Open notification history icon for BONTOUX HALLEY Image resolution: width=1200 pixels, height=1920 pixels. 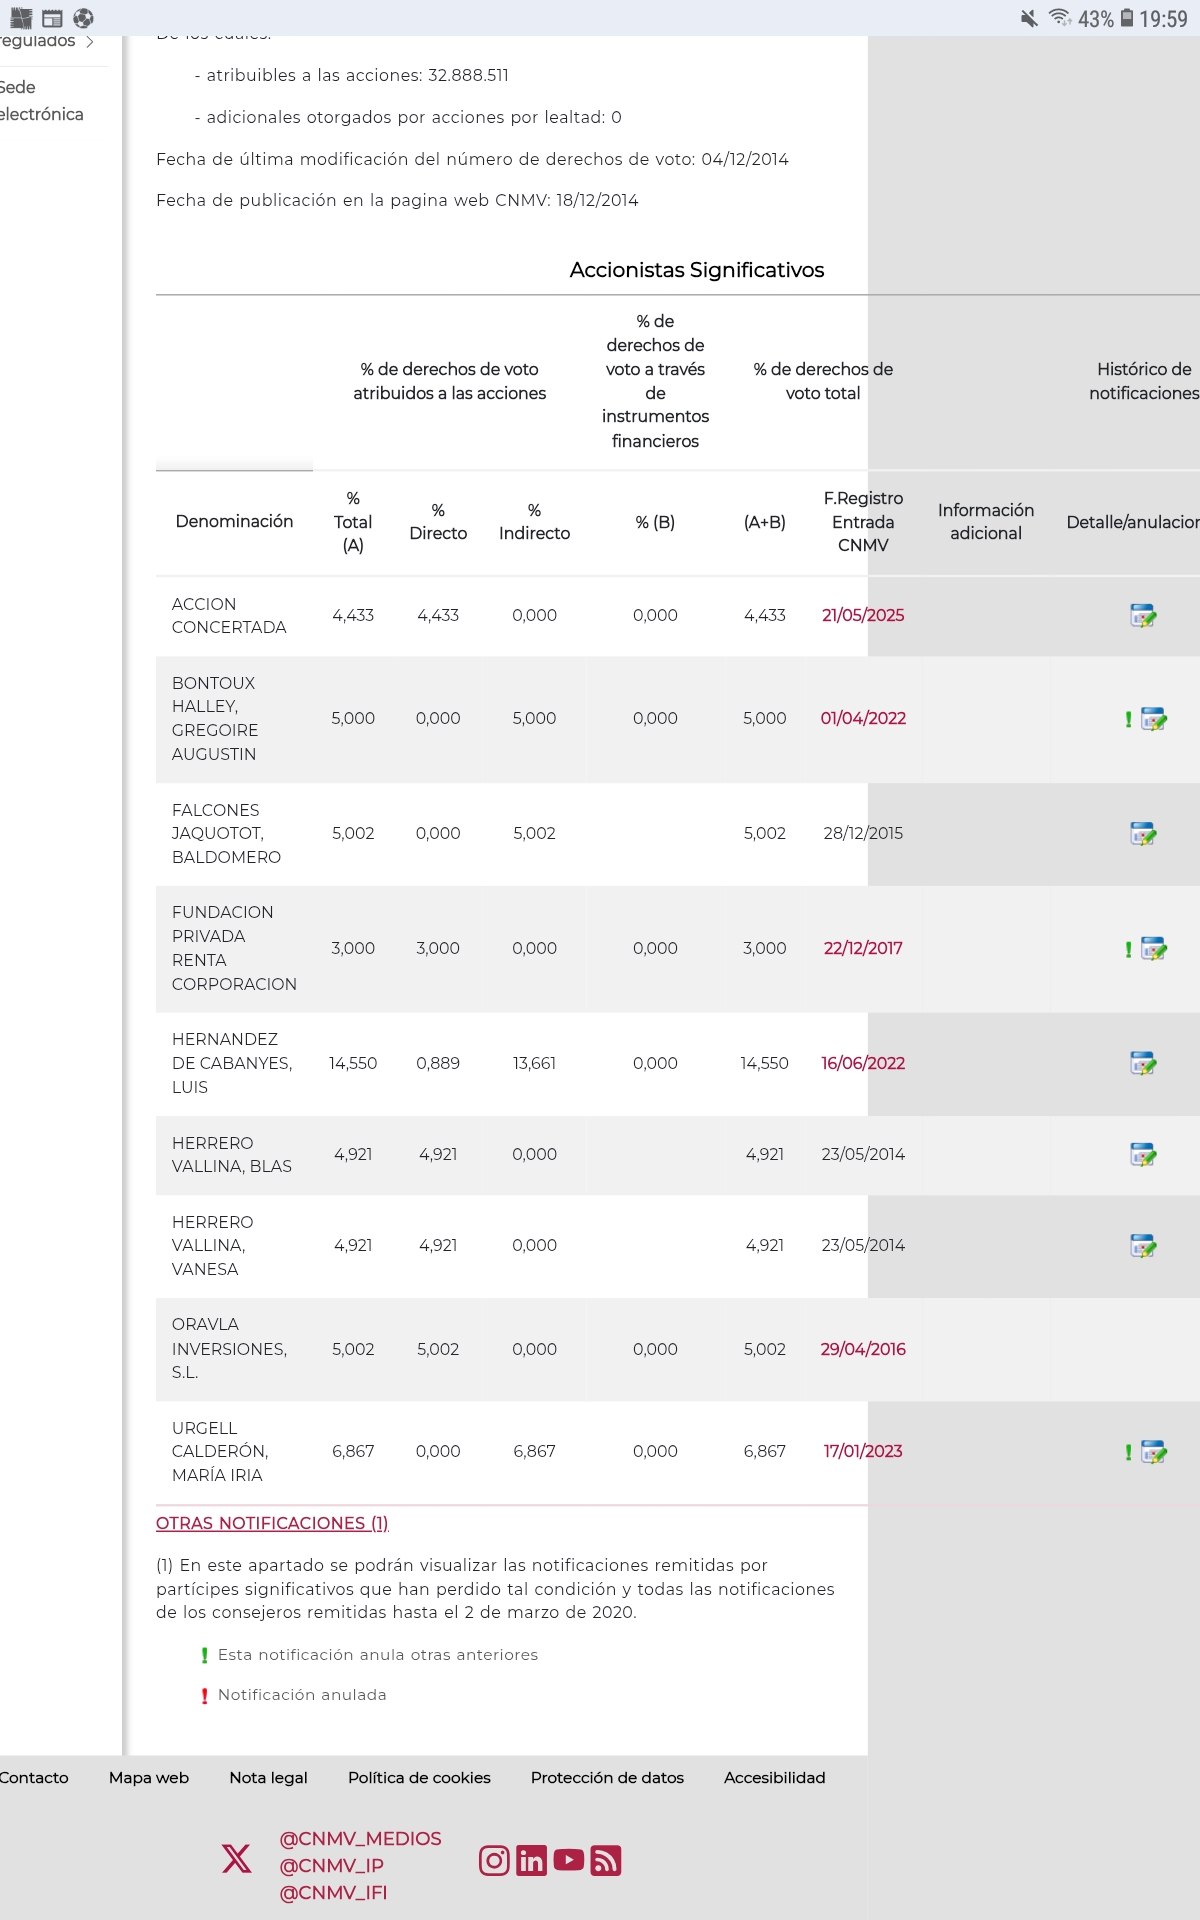pos(1154,719)
